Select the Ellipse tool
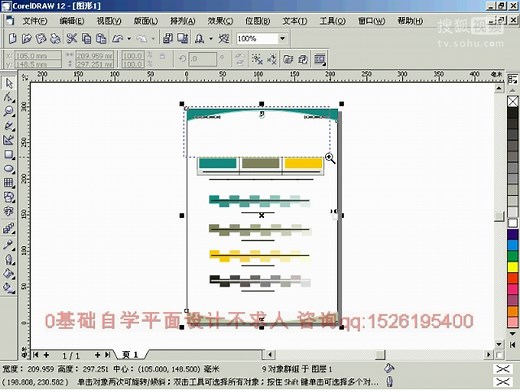This screenshot has height=390, width=520. pos(9,169)
